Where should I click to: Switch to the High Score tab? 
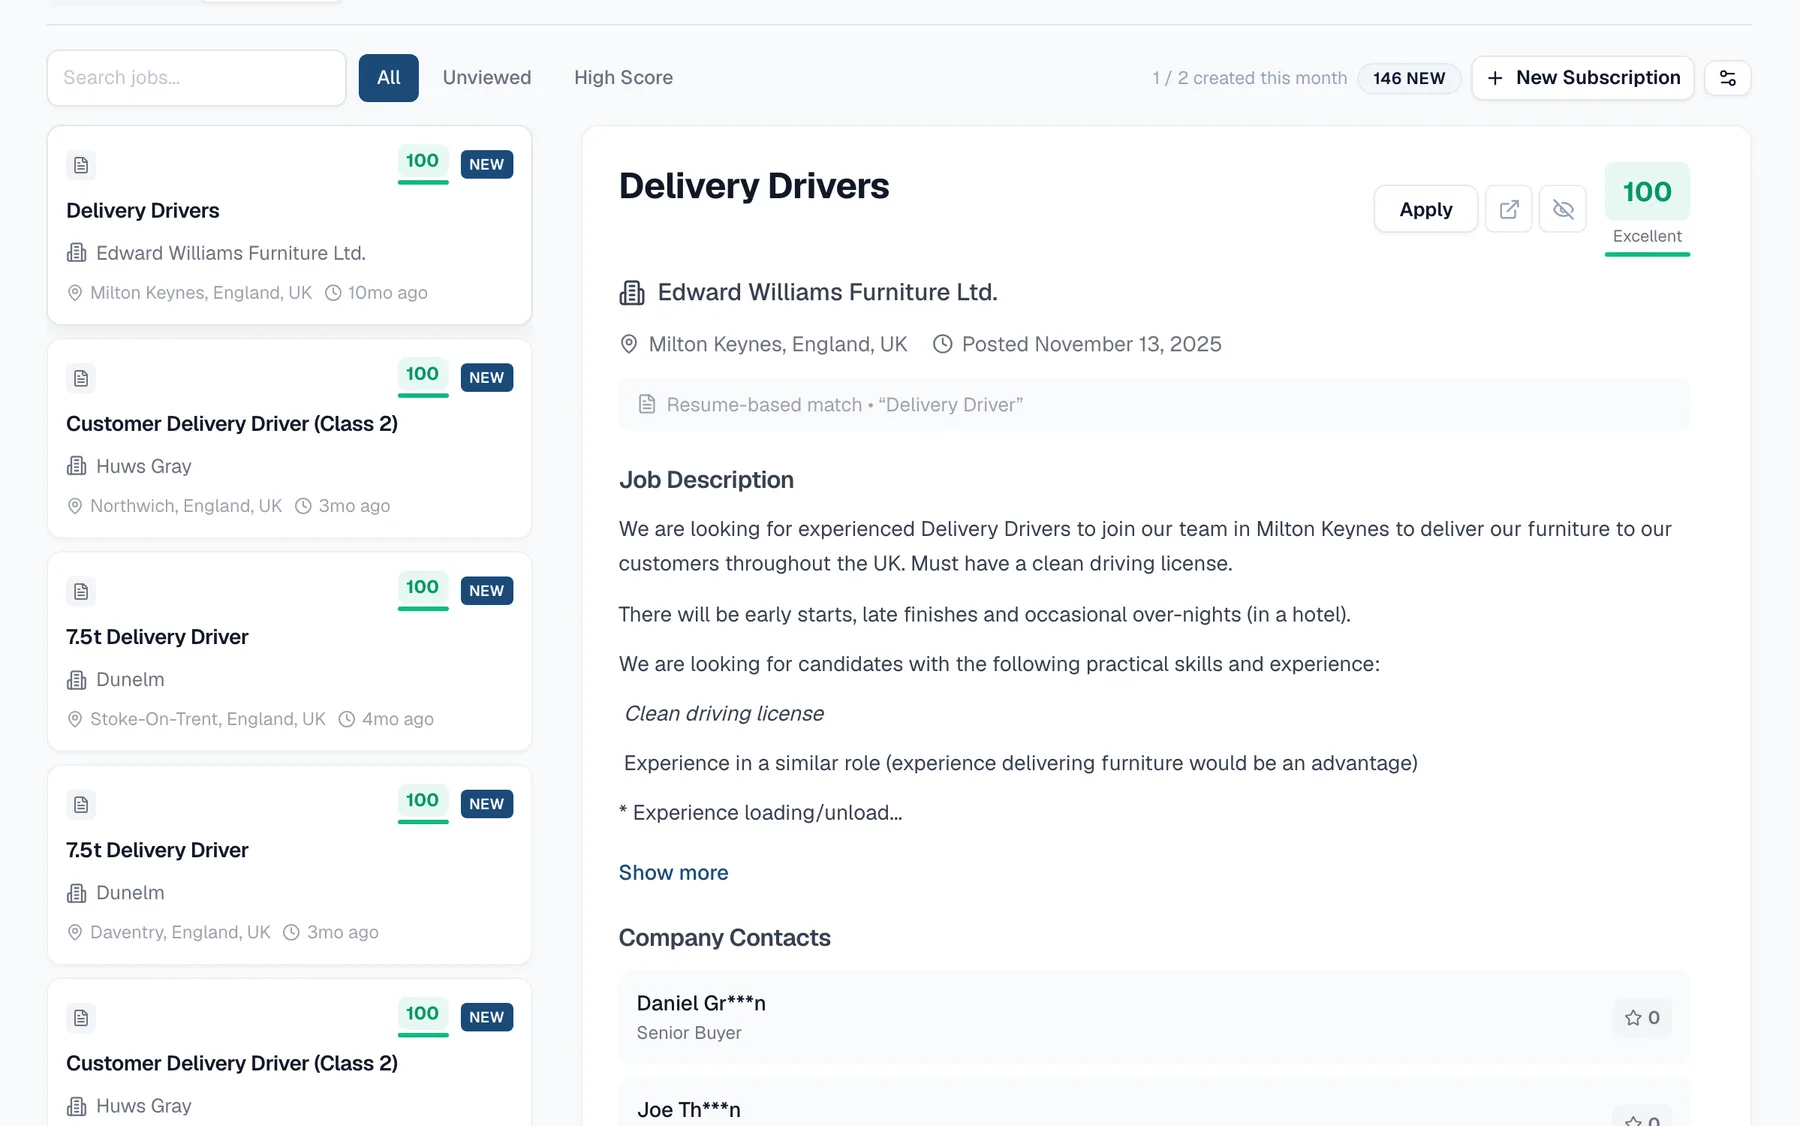(x=623, y=78)
